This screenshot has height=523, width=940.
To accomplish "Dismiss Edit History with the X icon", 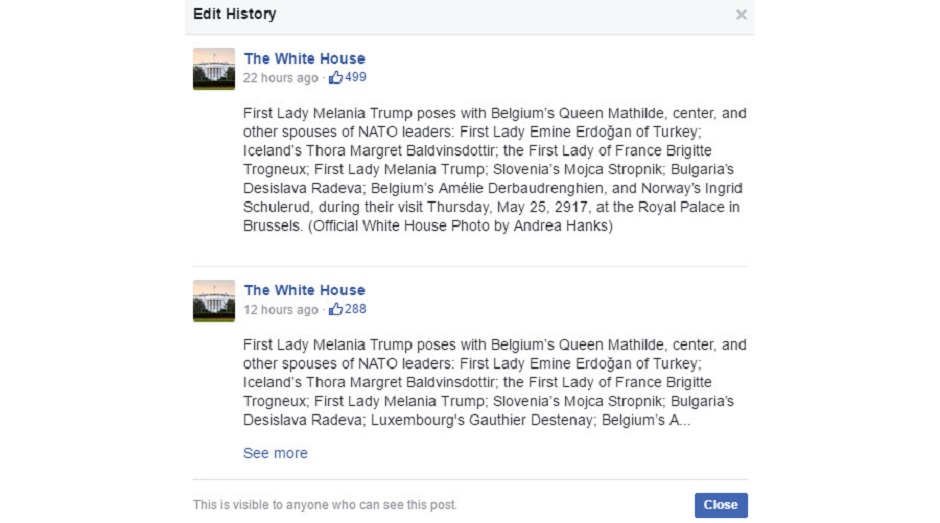I will point(741,14).
